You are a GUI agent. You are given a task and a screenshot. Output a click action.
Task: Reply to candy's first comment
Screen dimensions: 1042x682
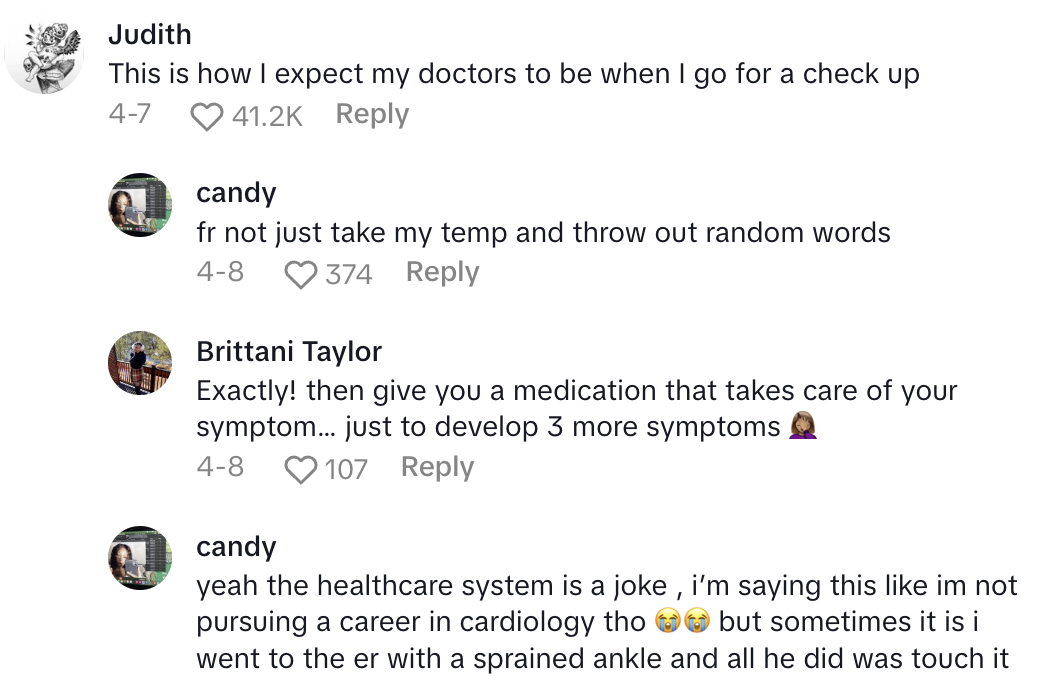coord(442,271)
